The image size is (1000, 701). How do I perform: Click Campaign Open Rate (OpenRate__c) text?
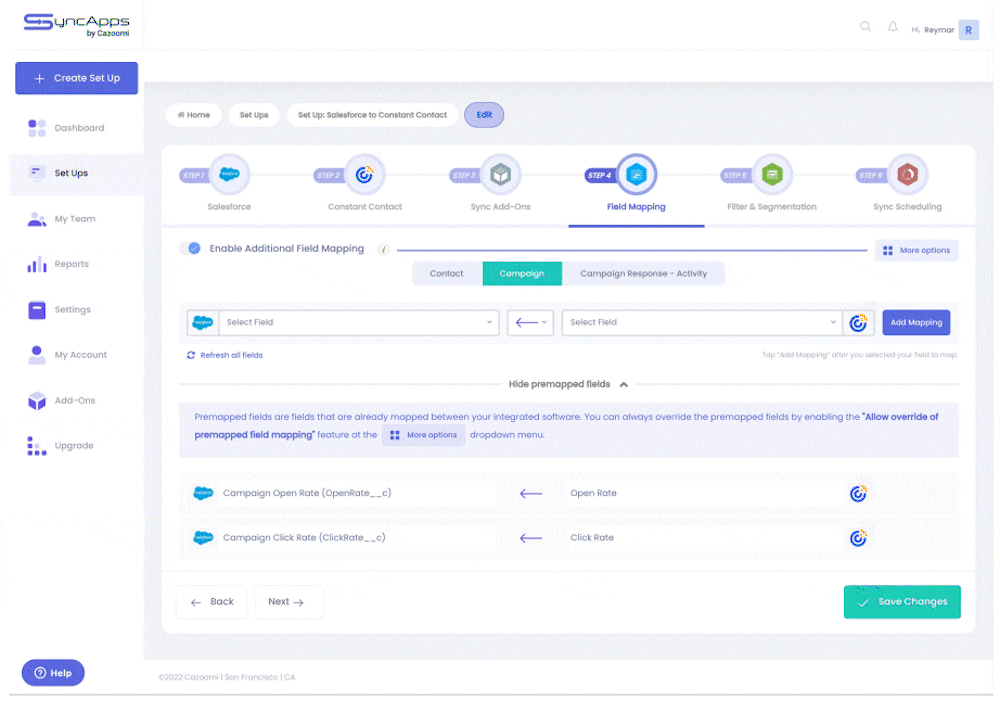click(x=307, y=493)
